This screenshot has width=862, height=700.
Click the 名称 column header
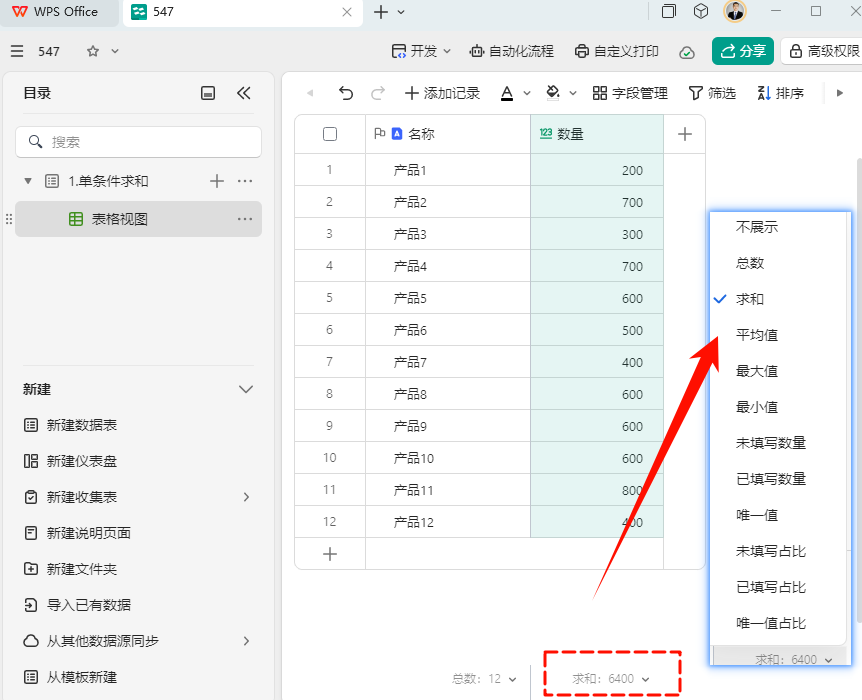pos(448,134)
